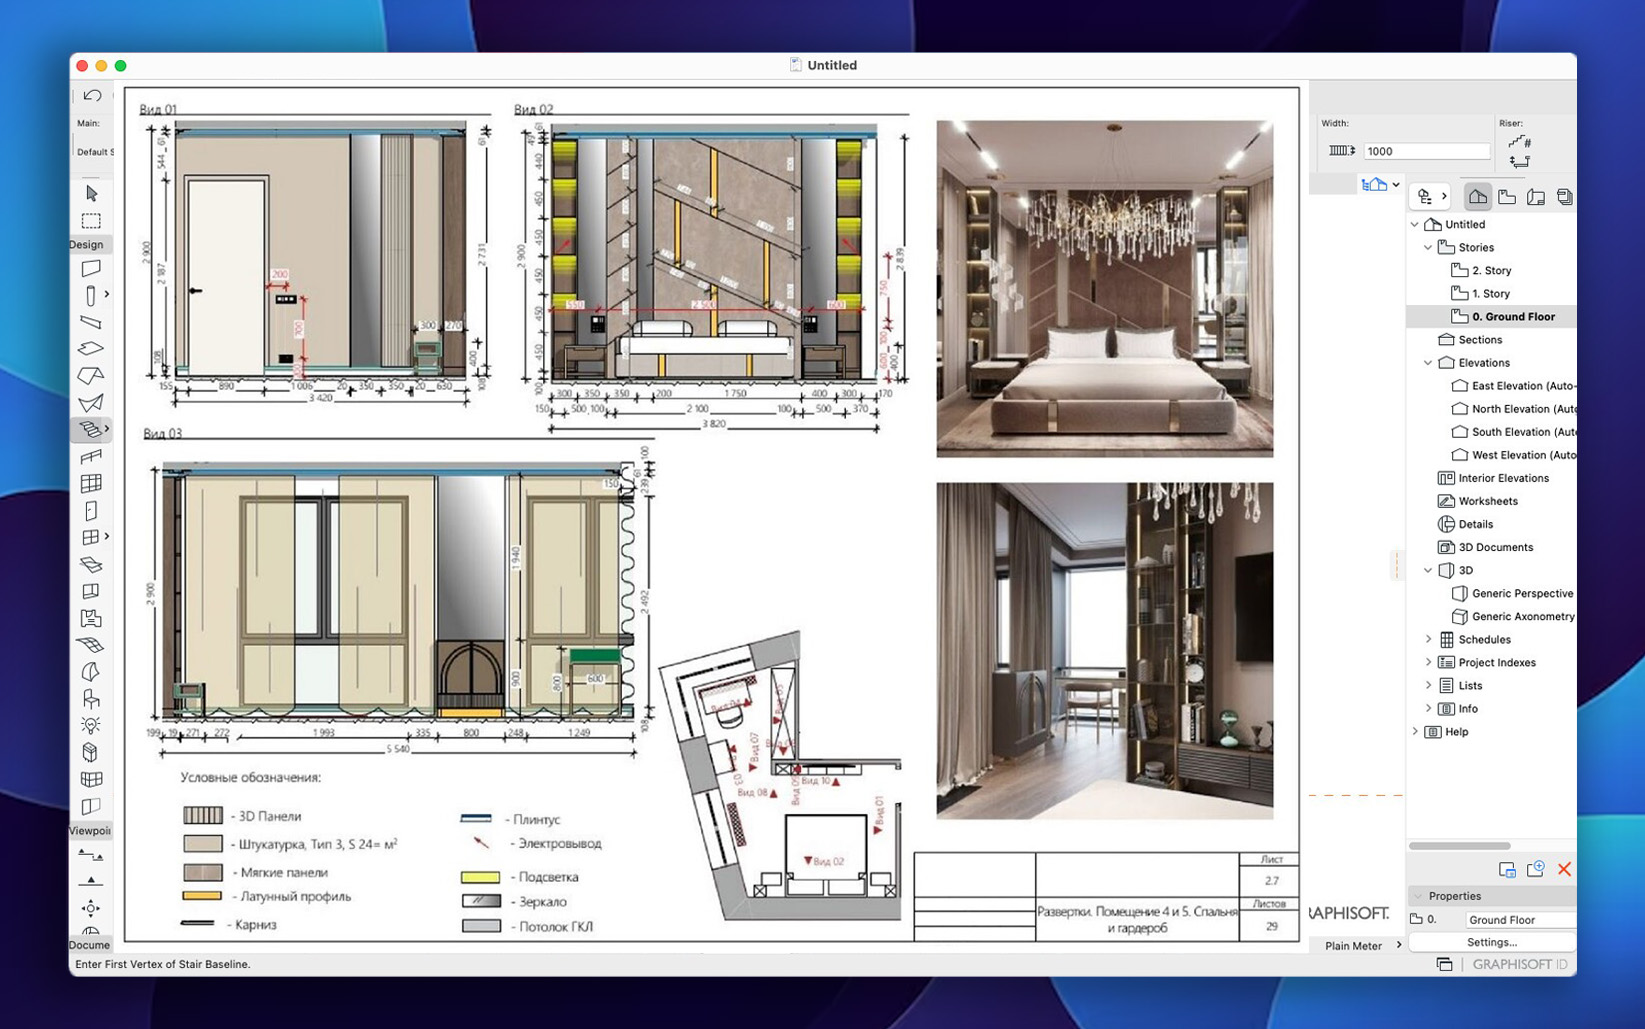
Task: Switch to the Project Map tab
Action: click(x=1477, y=197)
